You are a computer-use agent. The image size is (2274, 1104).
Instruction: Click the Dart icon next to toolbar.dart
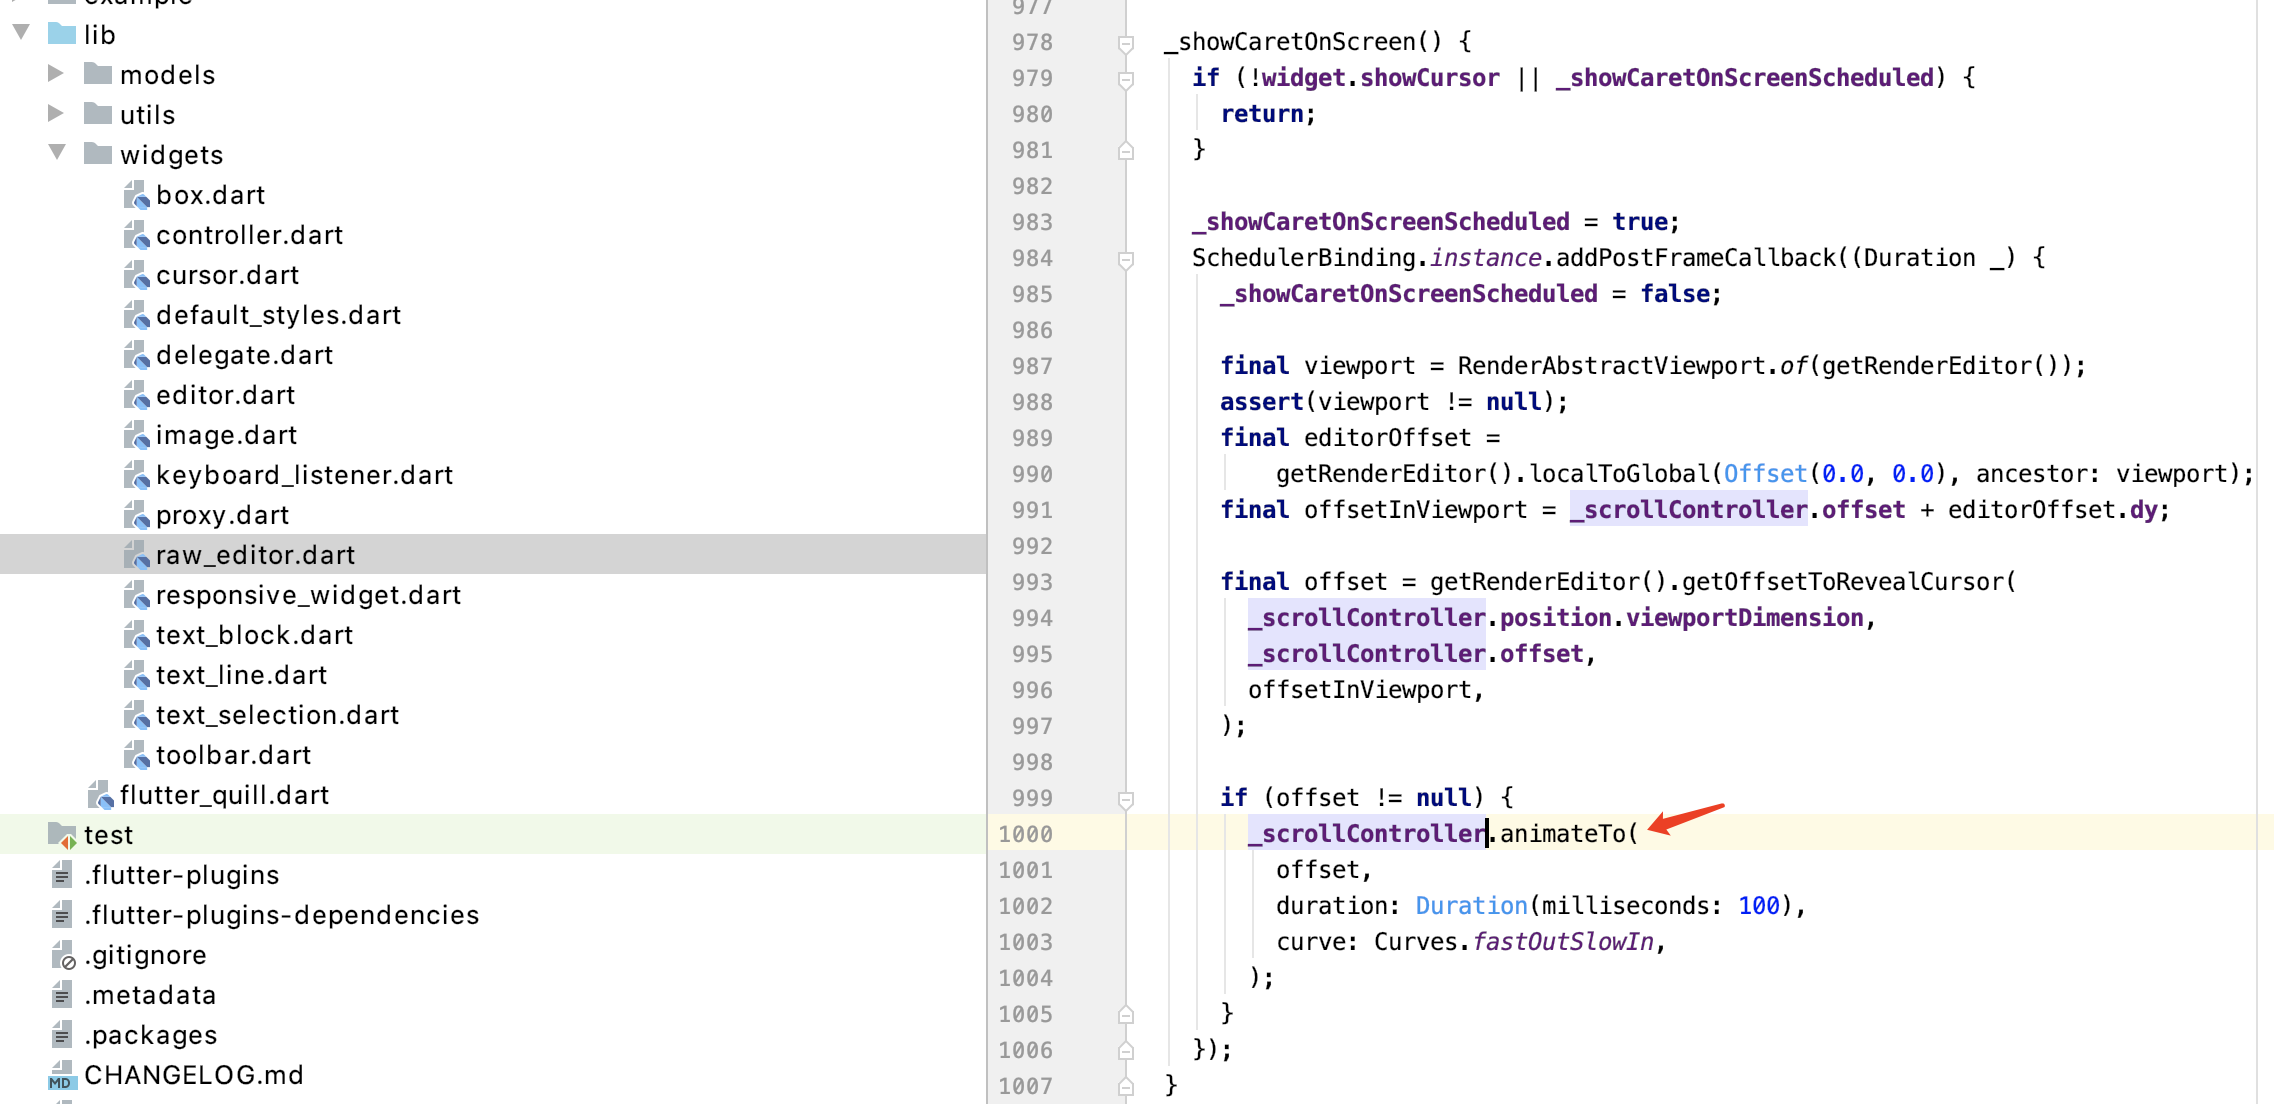pos(138,755)
